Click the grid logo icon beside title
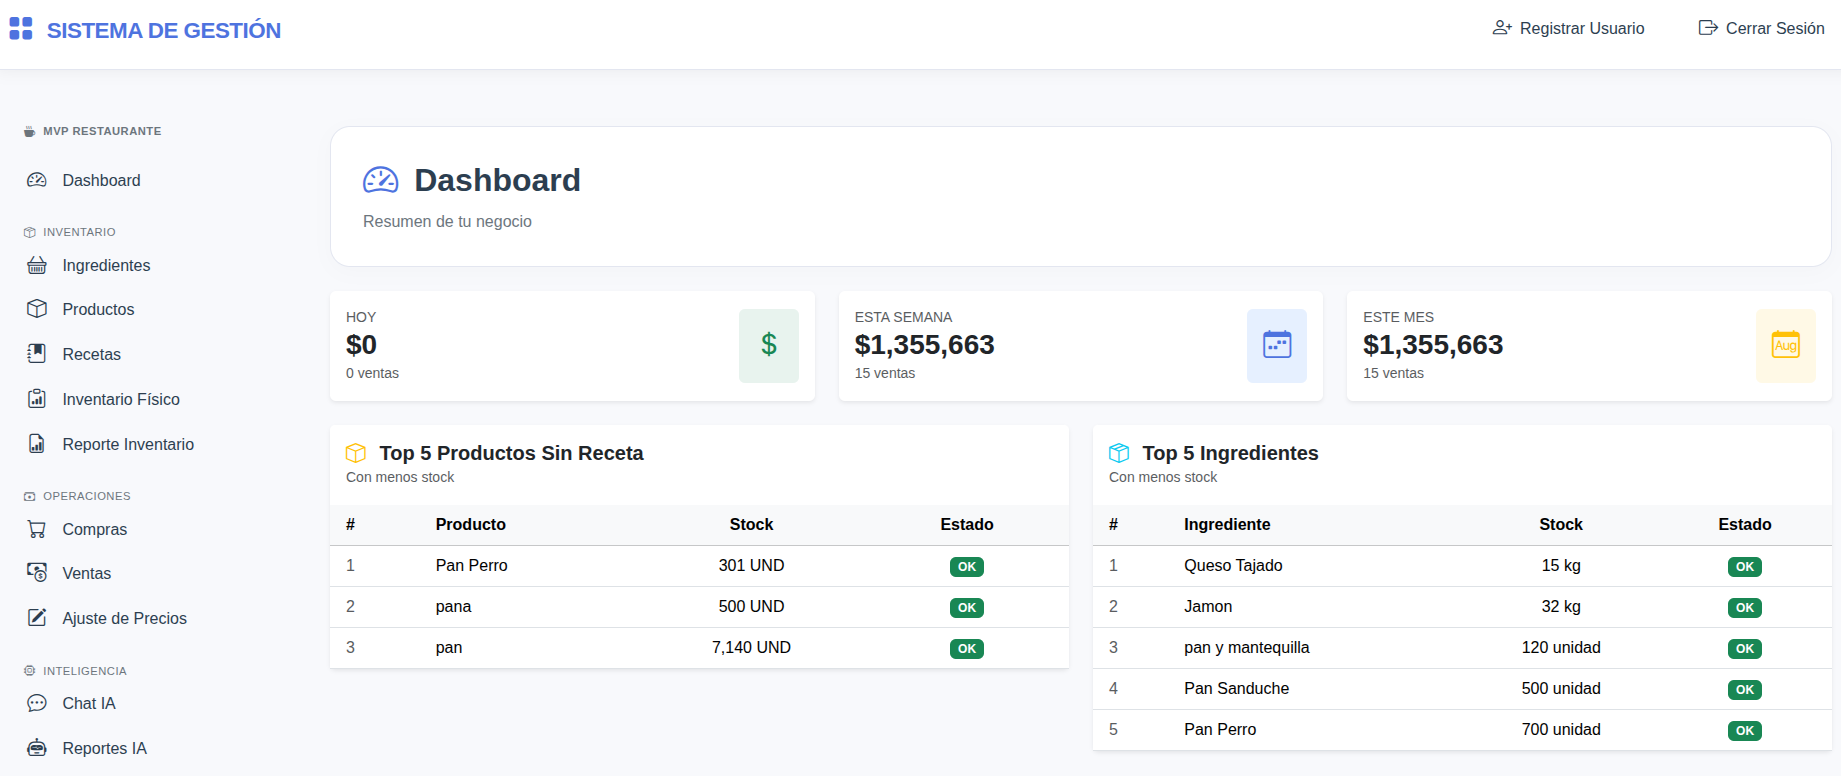Viewport: 1841px width, 776px height. (21, 29)
